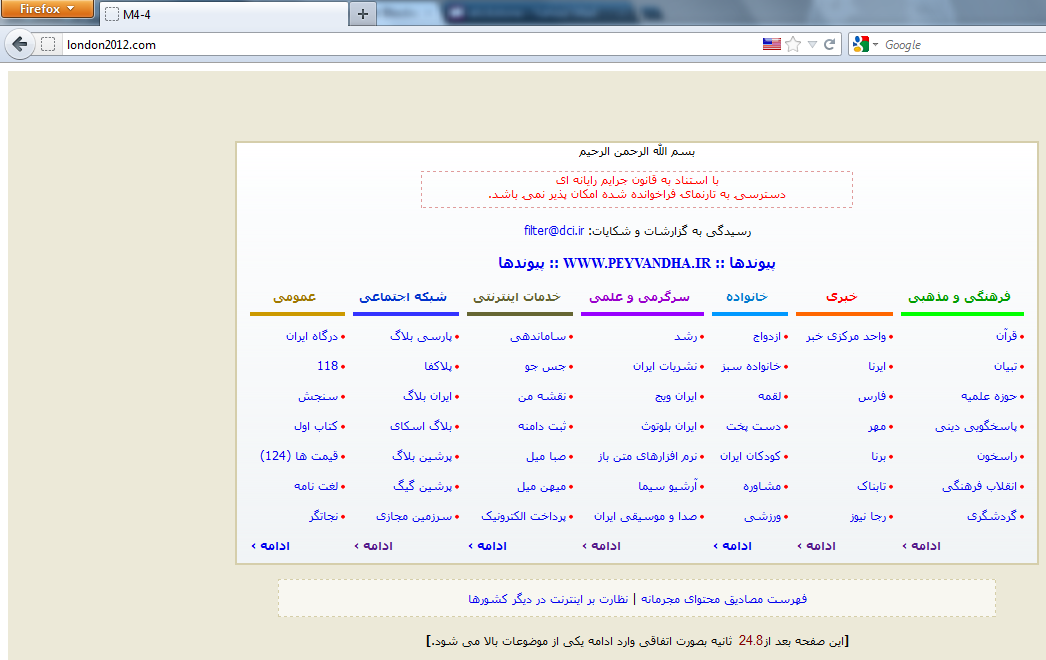Open the address bar history dropdown arrow

[x=812, y=45]
